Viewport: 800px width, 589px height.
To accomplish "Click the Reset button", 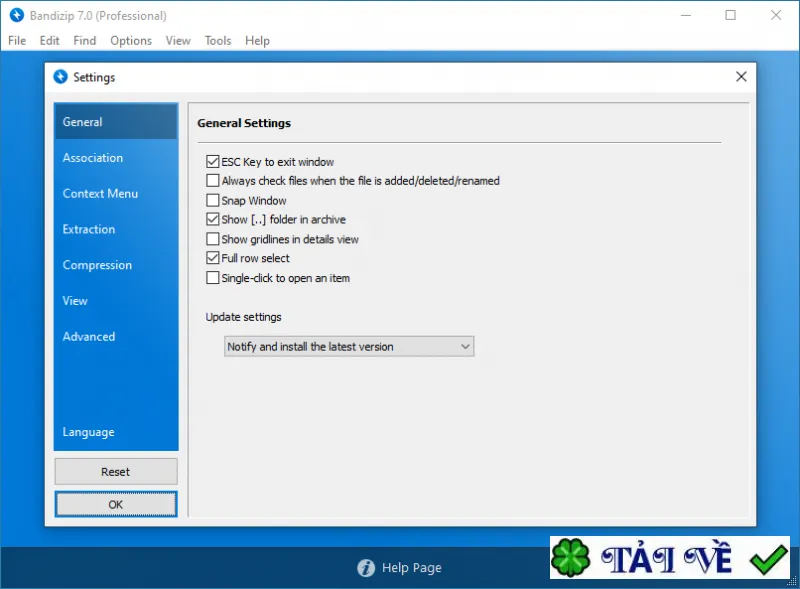I will coord(116,472).
